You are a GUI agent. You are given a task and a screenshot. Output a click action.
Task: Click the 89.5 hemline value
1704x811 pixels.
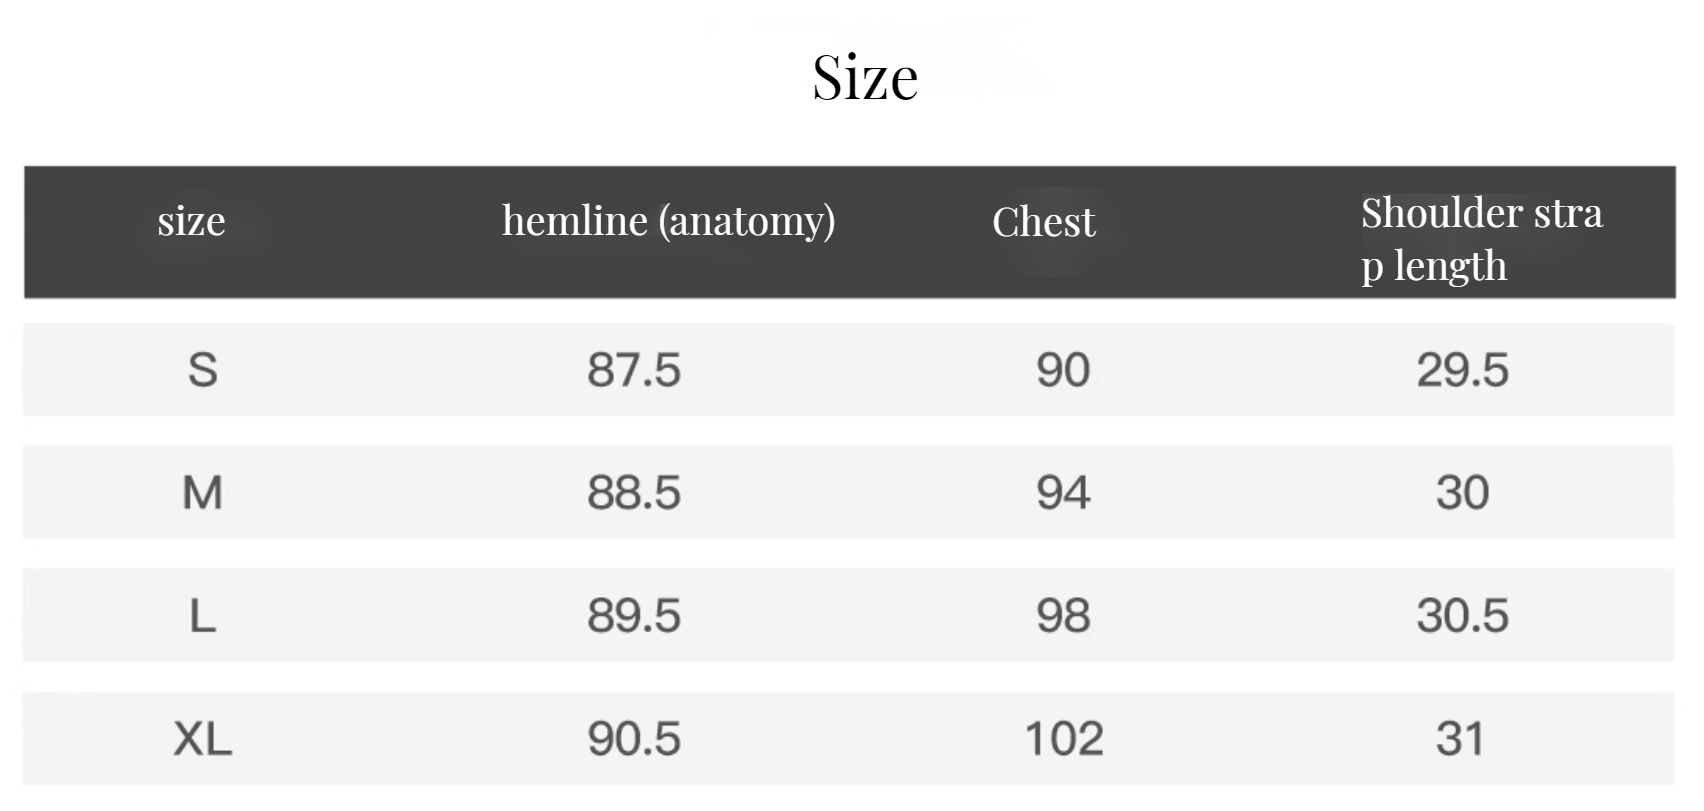point(634,616)
